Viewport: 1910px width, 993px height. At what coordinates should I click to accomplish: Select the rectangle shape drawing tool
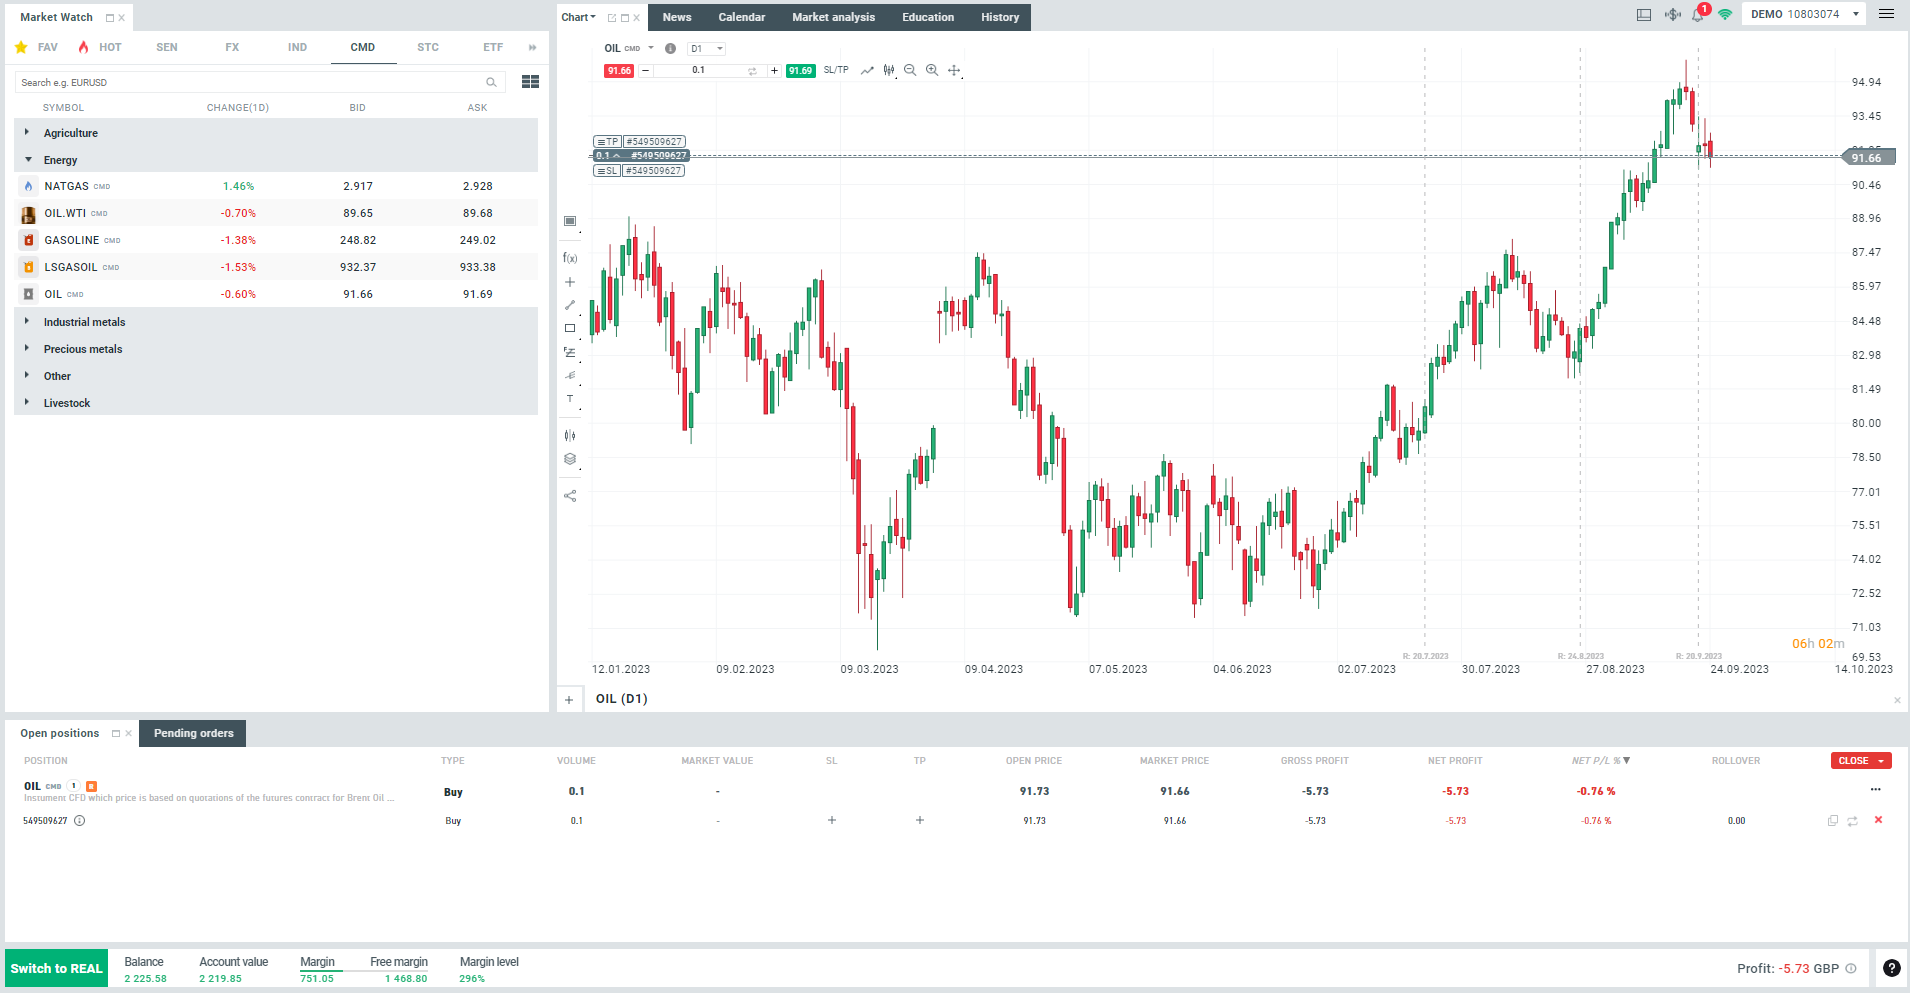tap(570, 328)
